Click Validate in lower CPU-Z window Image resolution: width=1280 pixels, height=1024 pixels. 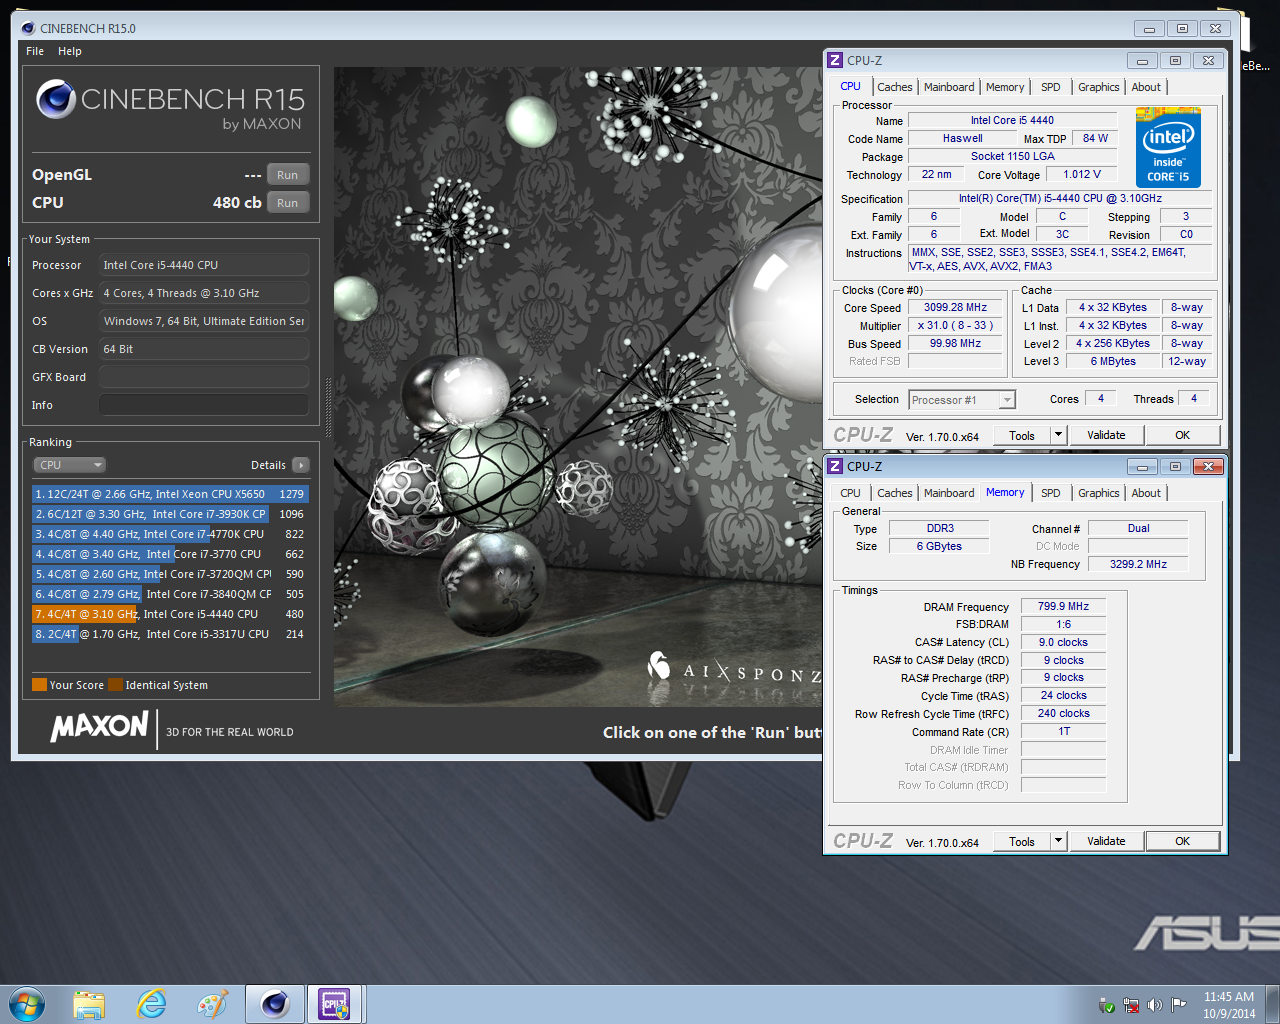(x=1106, y=841)
